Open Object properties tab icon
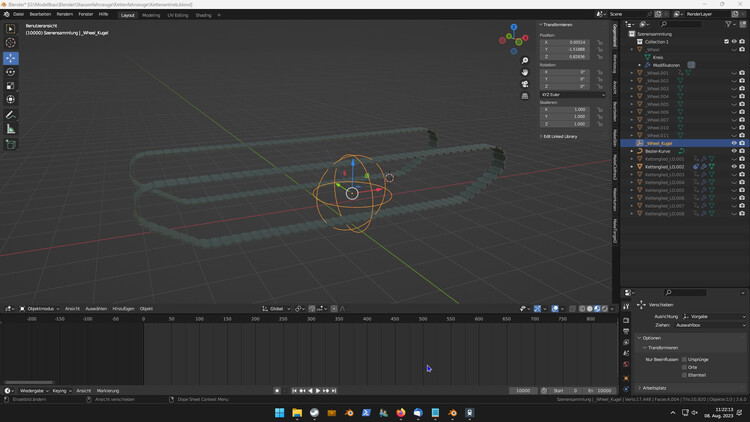Screen dimensions: 750x422 [626, 378]
